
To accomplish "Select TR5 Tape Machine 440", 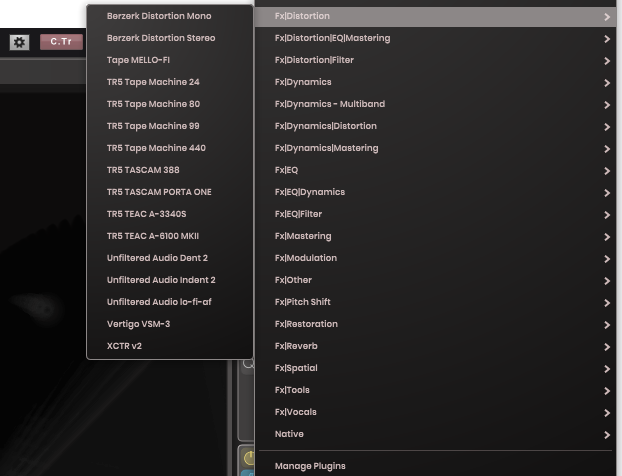I will 170,148.
